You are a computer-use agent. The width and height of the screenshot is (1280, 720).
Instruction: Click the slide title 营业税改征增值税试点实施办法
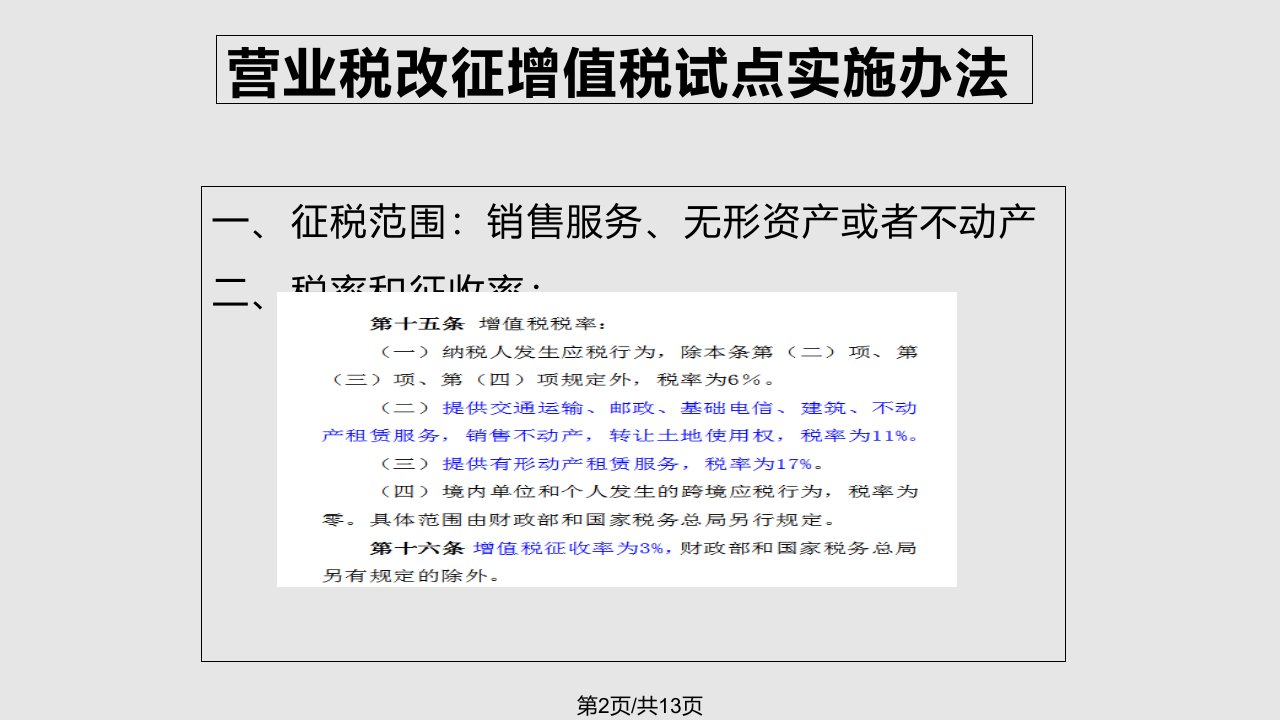pyautogui.click(x=618, y=72)
